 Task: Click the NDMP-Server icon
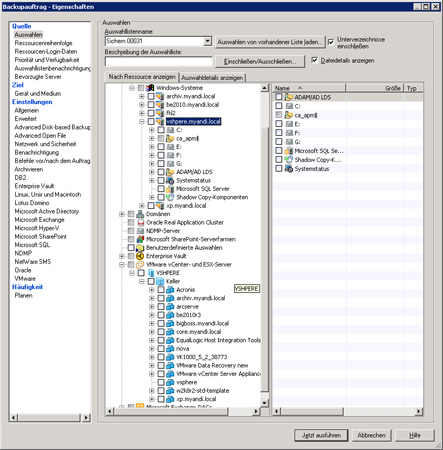click(x=140, y=231)
